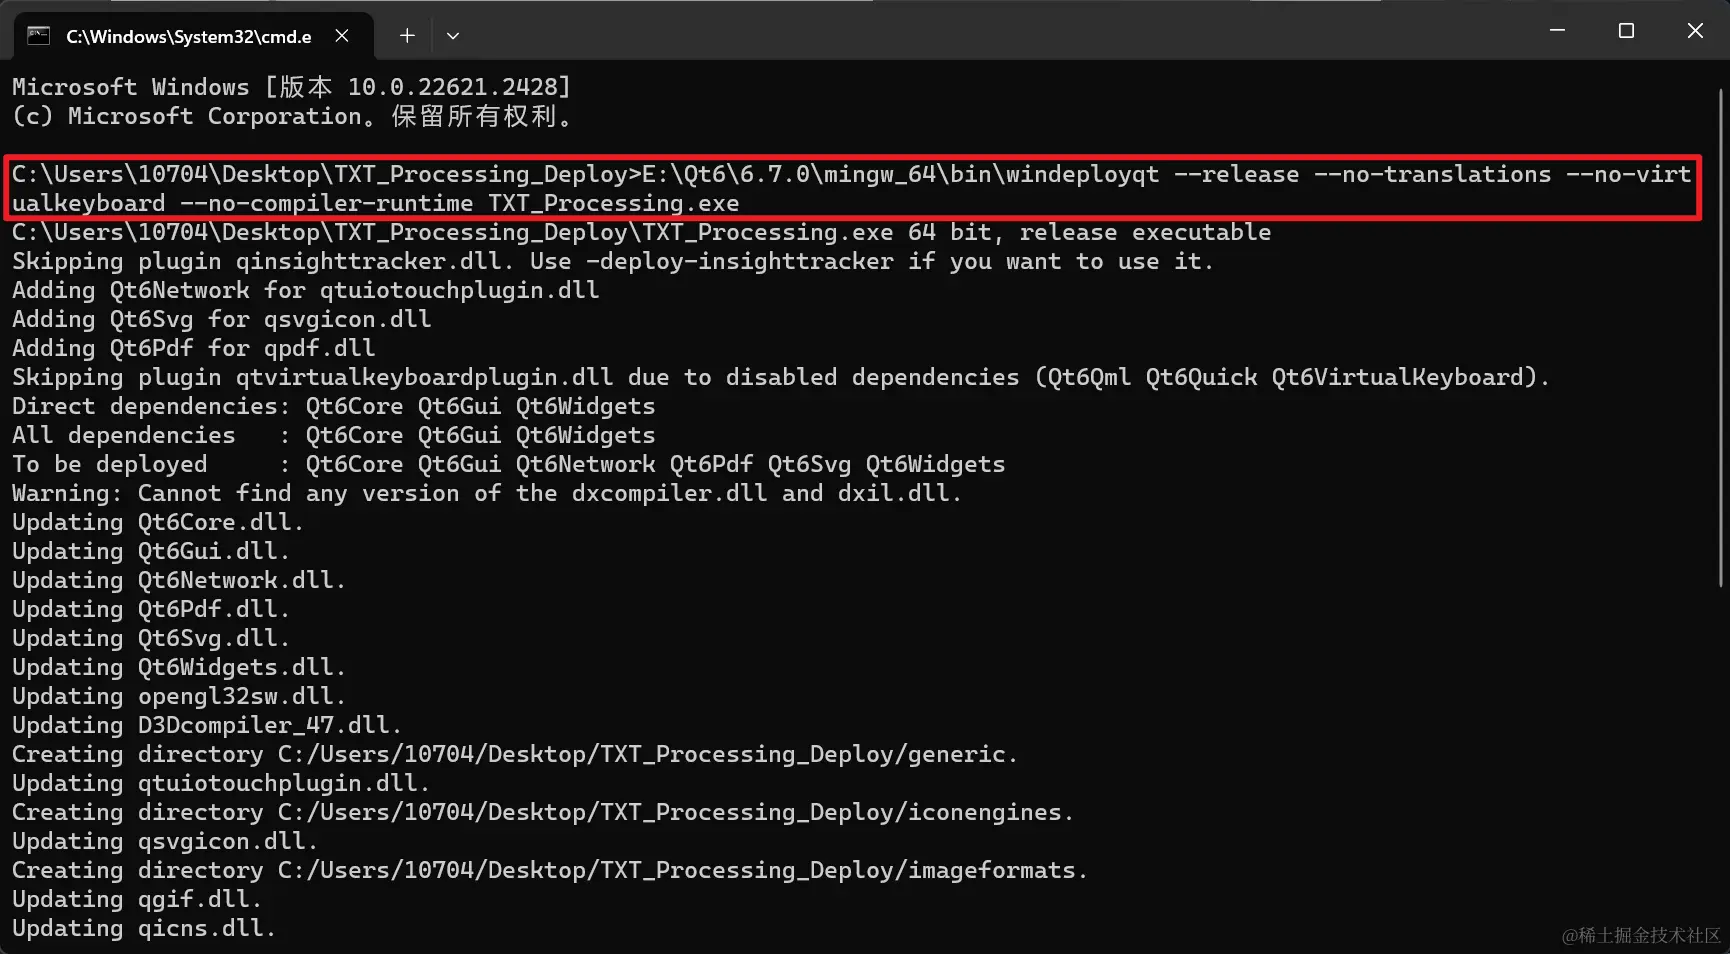1730x954 pixels.
Task: Click the Updating Qt6Core.dll line
Action: pyautogui.click(x=157, y=522)
